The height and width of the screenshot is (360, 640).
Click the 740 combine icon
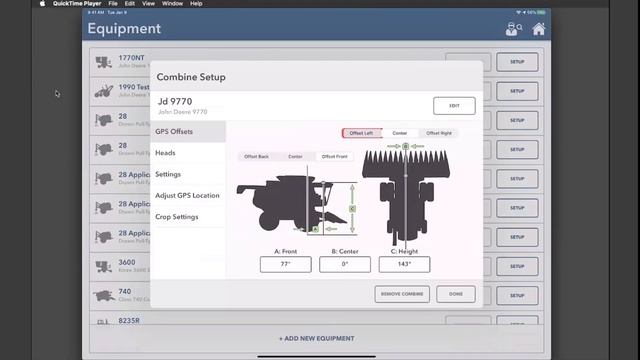click(x=104, y=295)
